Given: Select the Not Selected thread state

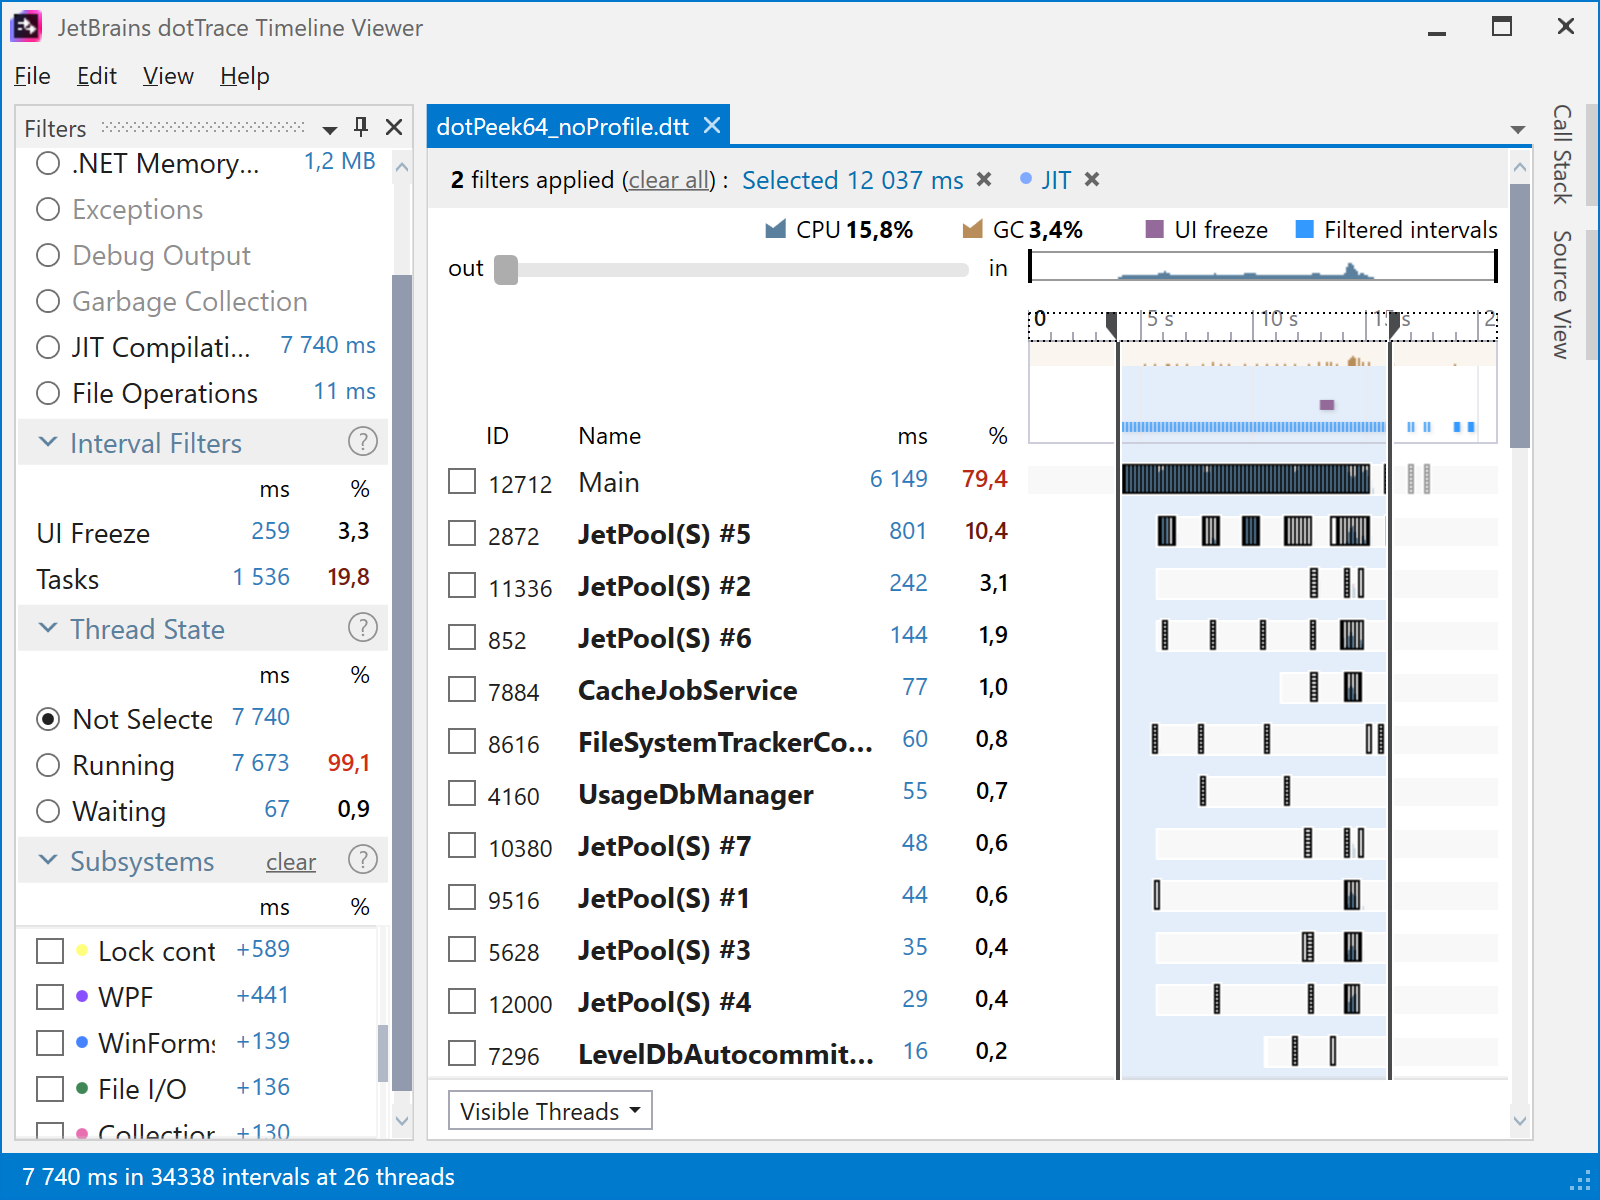Looking at the screenshot, I should pyautogui.click(x=48, y=719).
